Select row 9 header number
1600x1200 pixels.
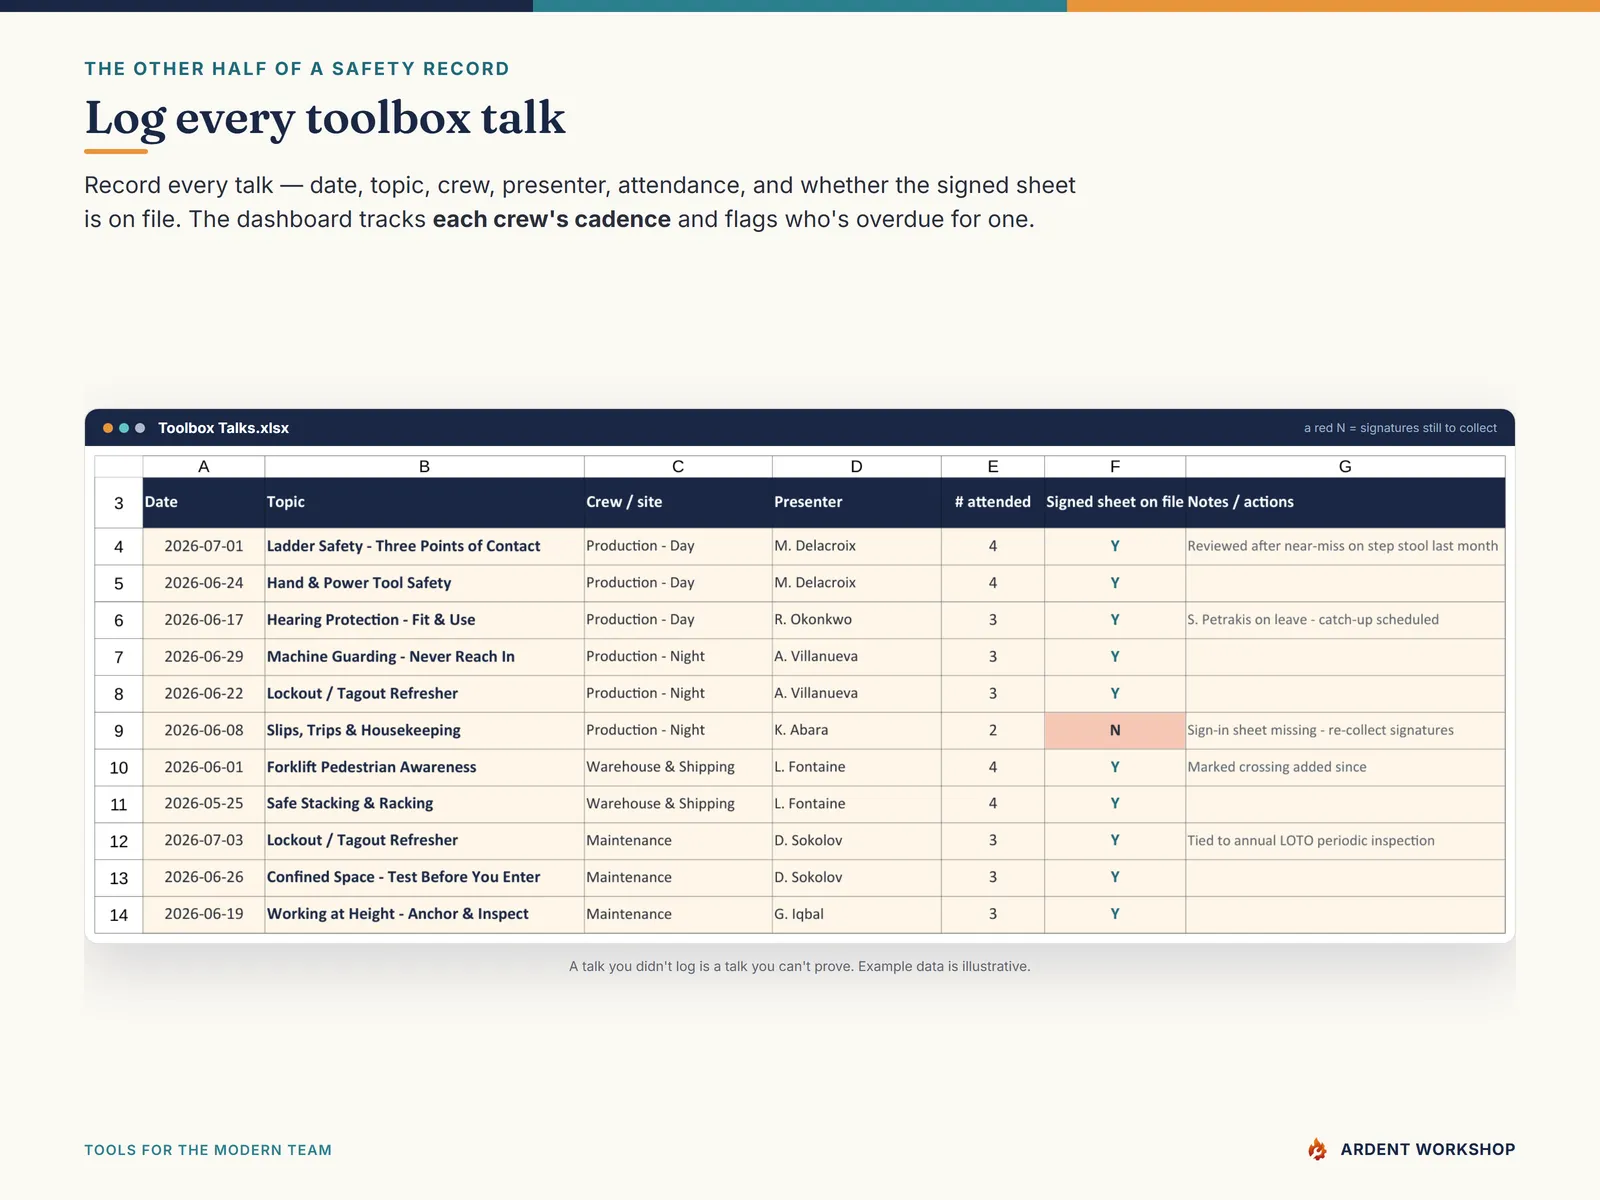[x=119, y=731]
